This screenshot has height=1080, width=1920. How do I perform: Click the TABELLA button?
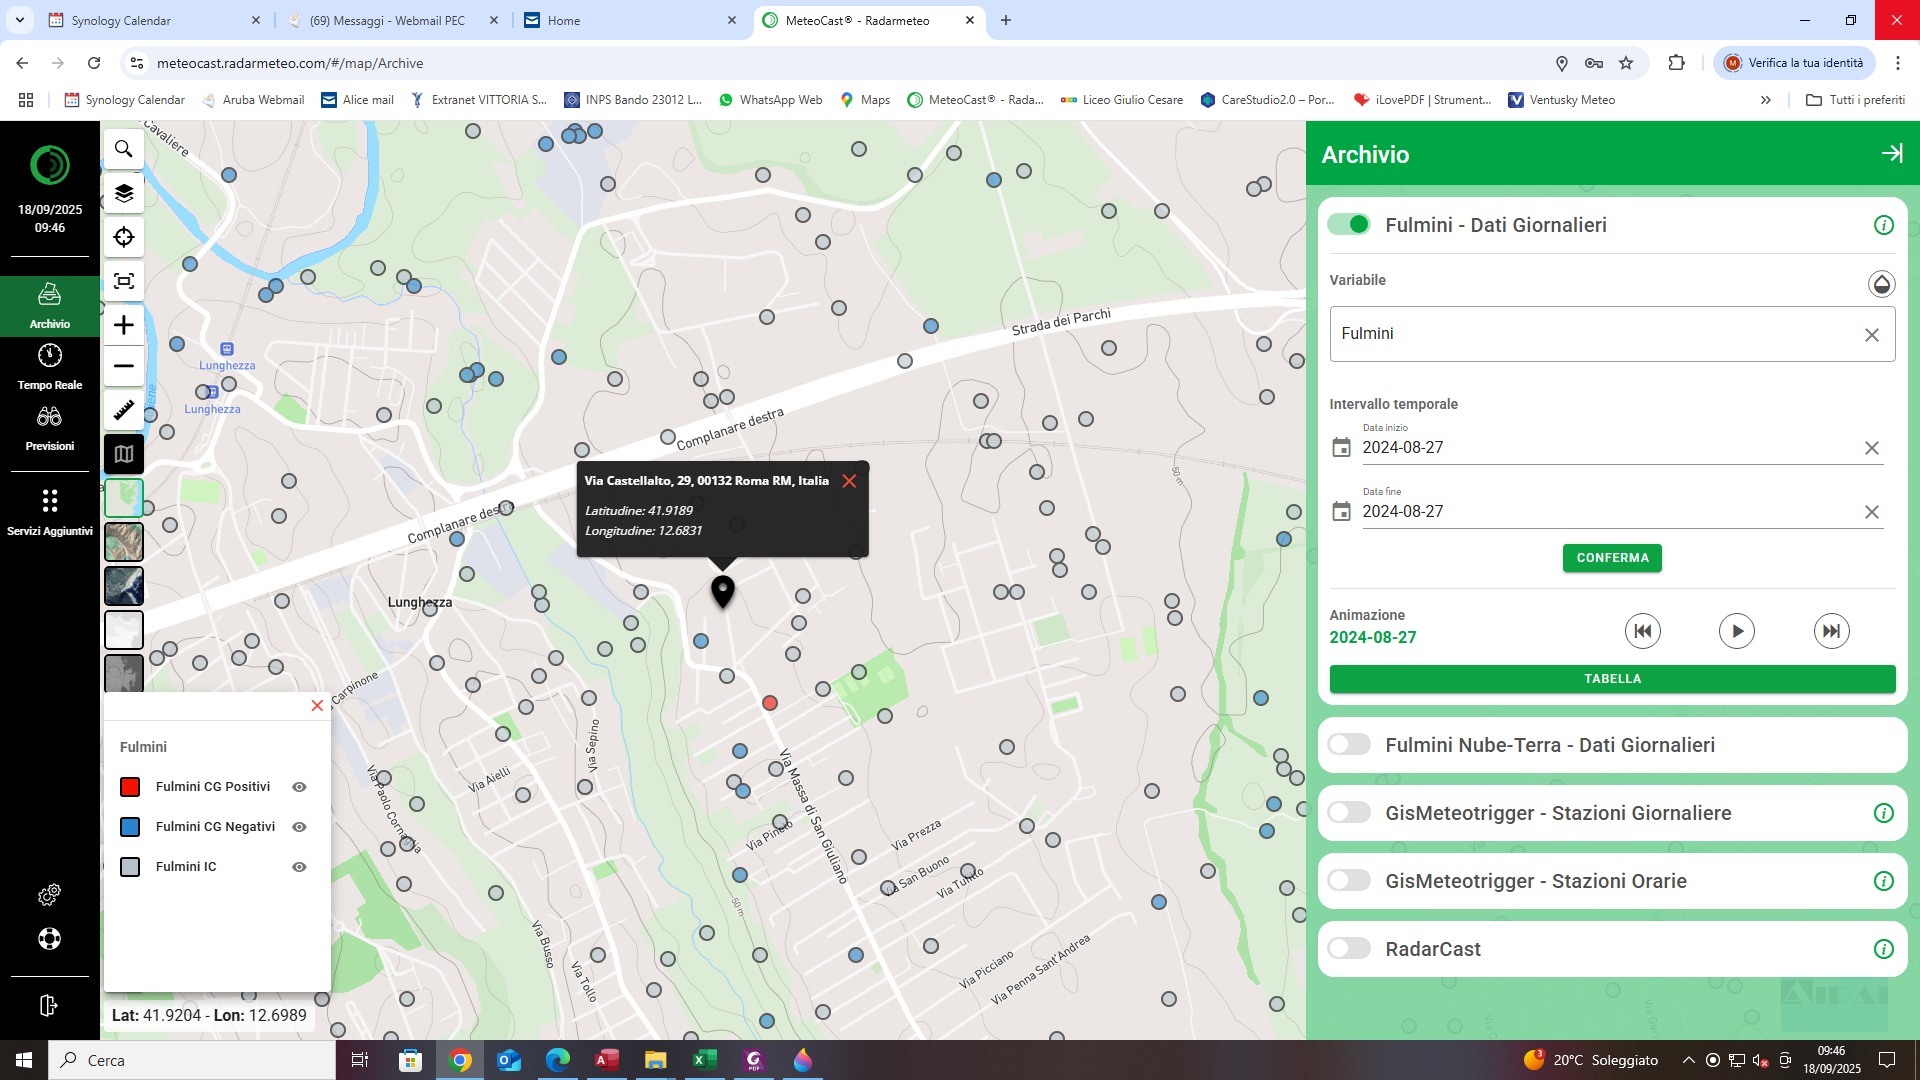click(x=1612, y=679)
